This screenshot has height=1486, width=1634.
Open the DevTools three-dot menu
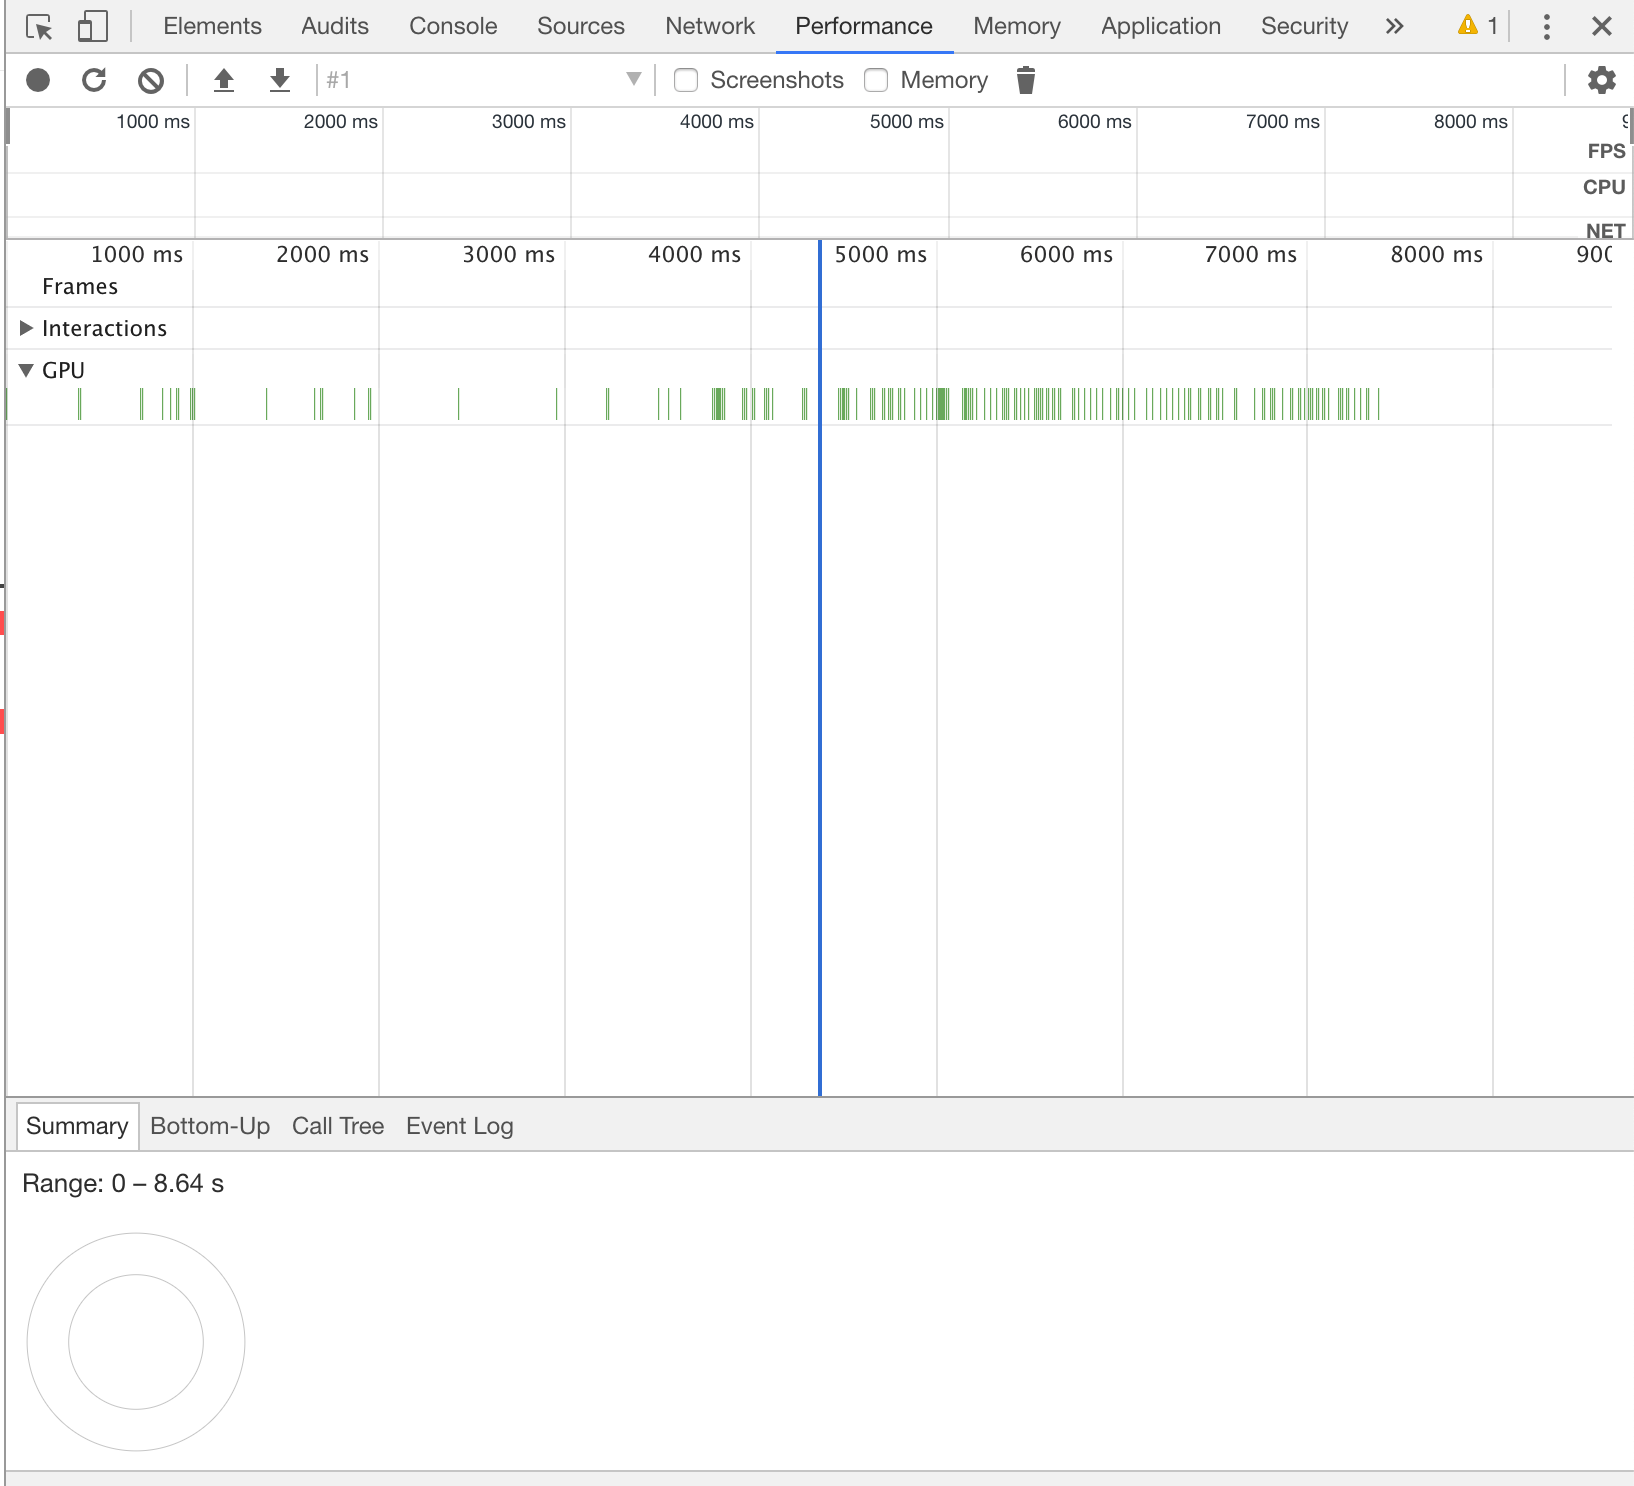[x=1547, y=27]
